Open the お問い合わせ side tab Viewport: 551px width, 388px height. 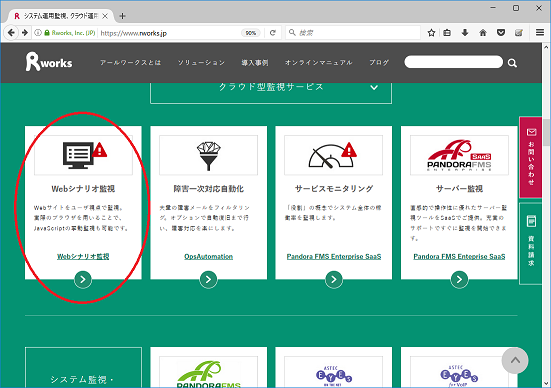pos(531,157)
